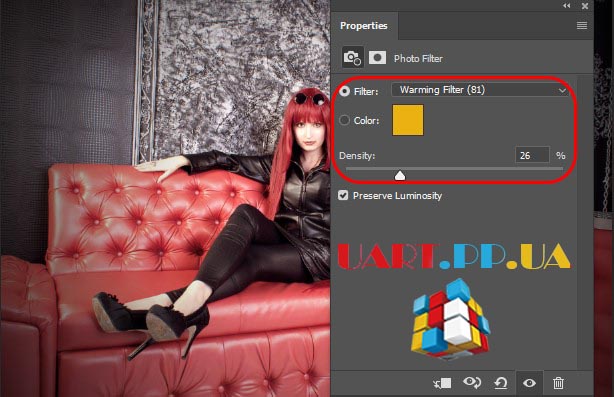View previous state icon
Image resolution: width=614 pixels, height=397 pixels.
[x=472, y=383]
